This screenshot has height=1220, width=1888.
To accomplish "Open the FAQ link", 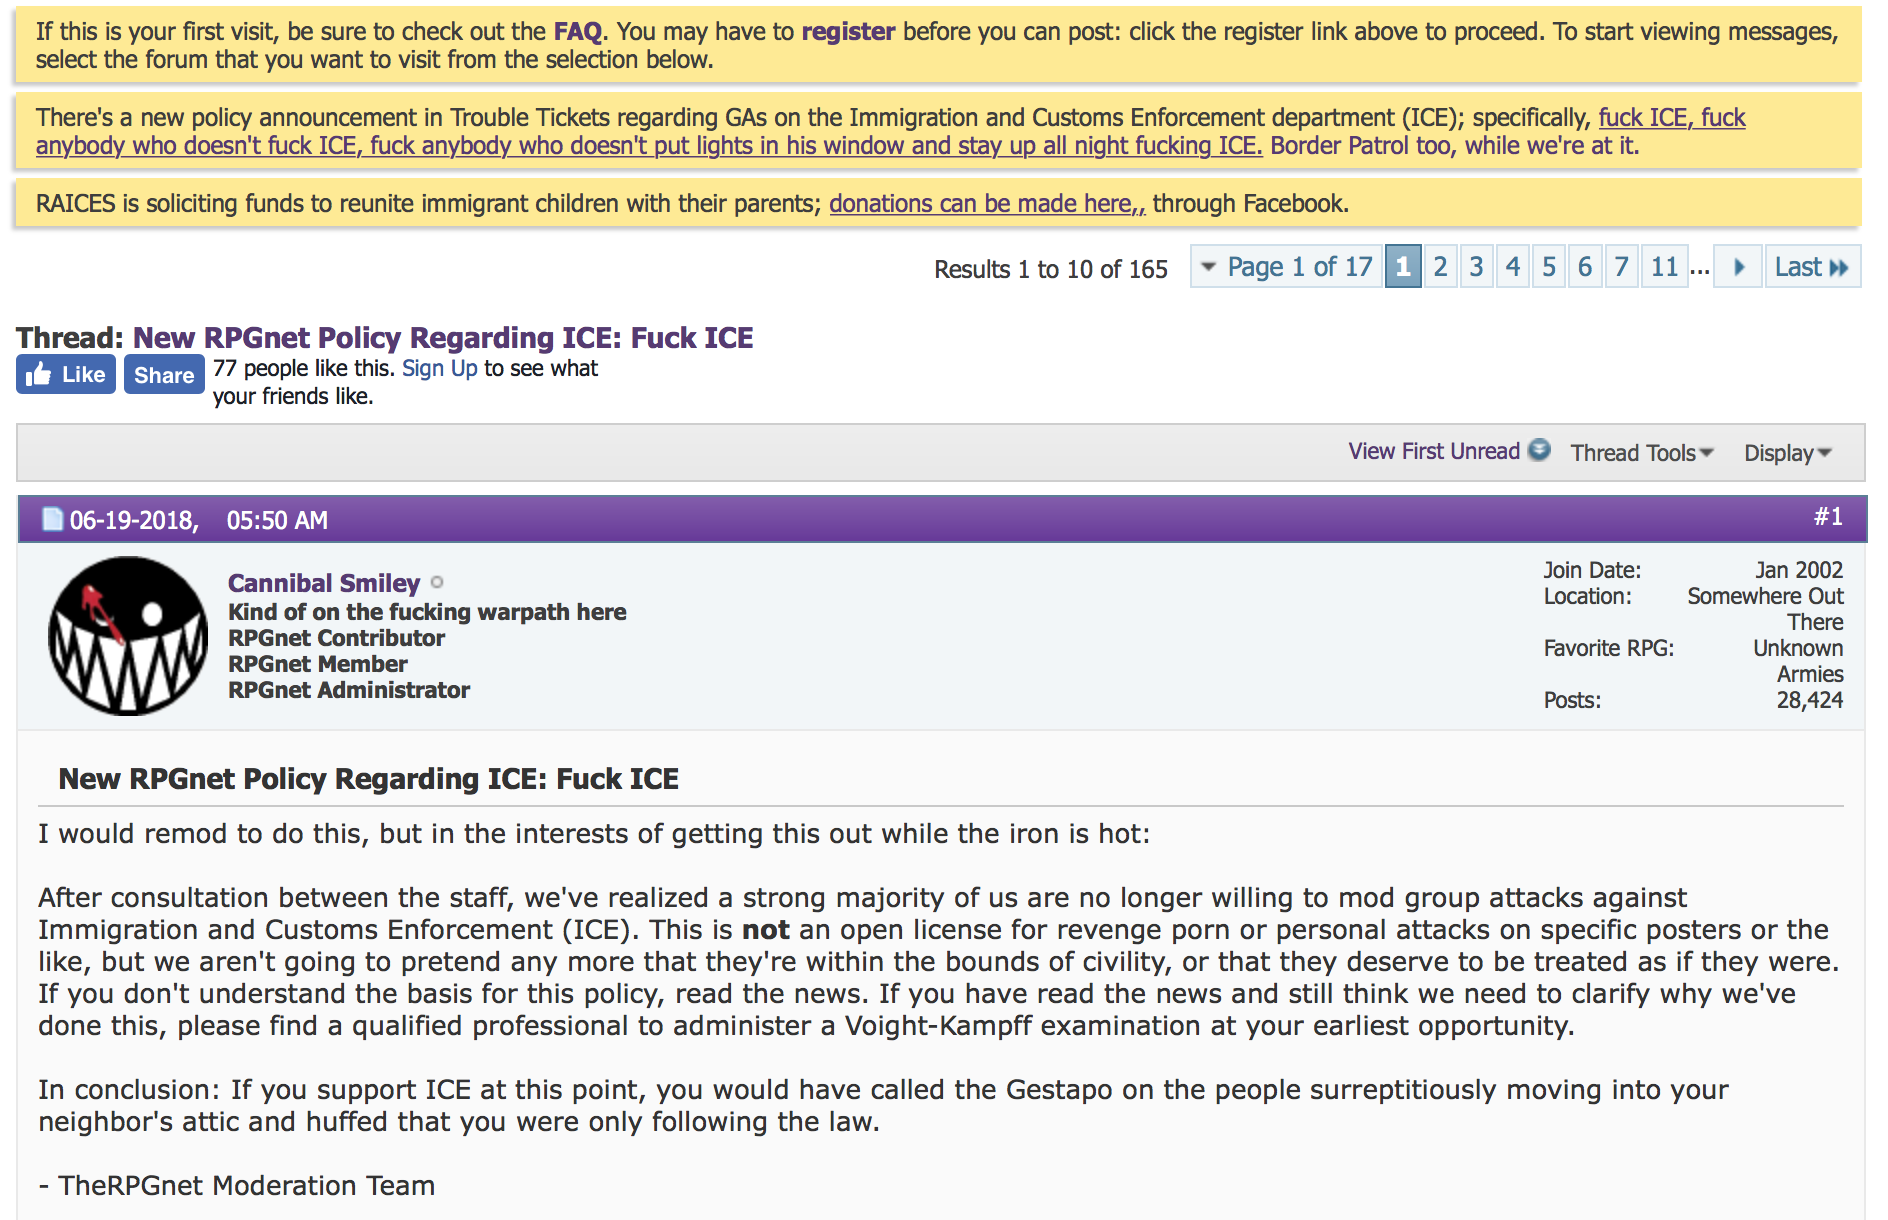I will click(x=578, y=31).
